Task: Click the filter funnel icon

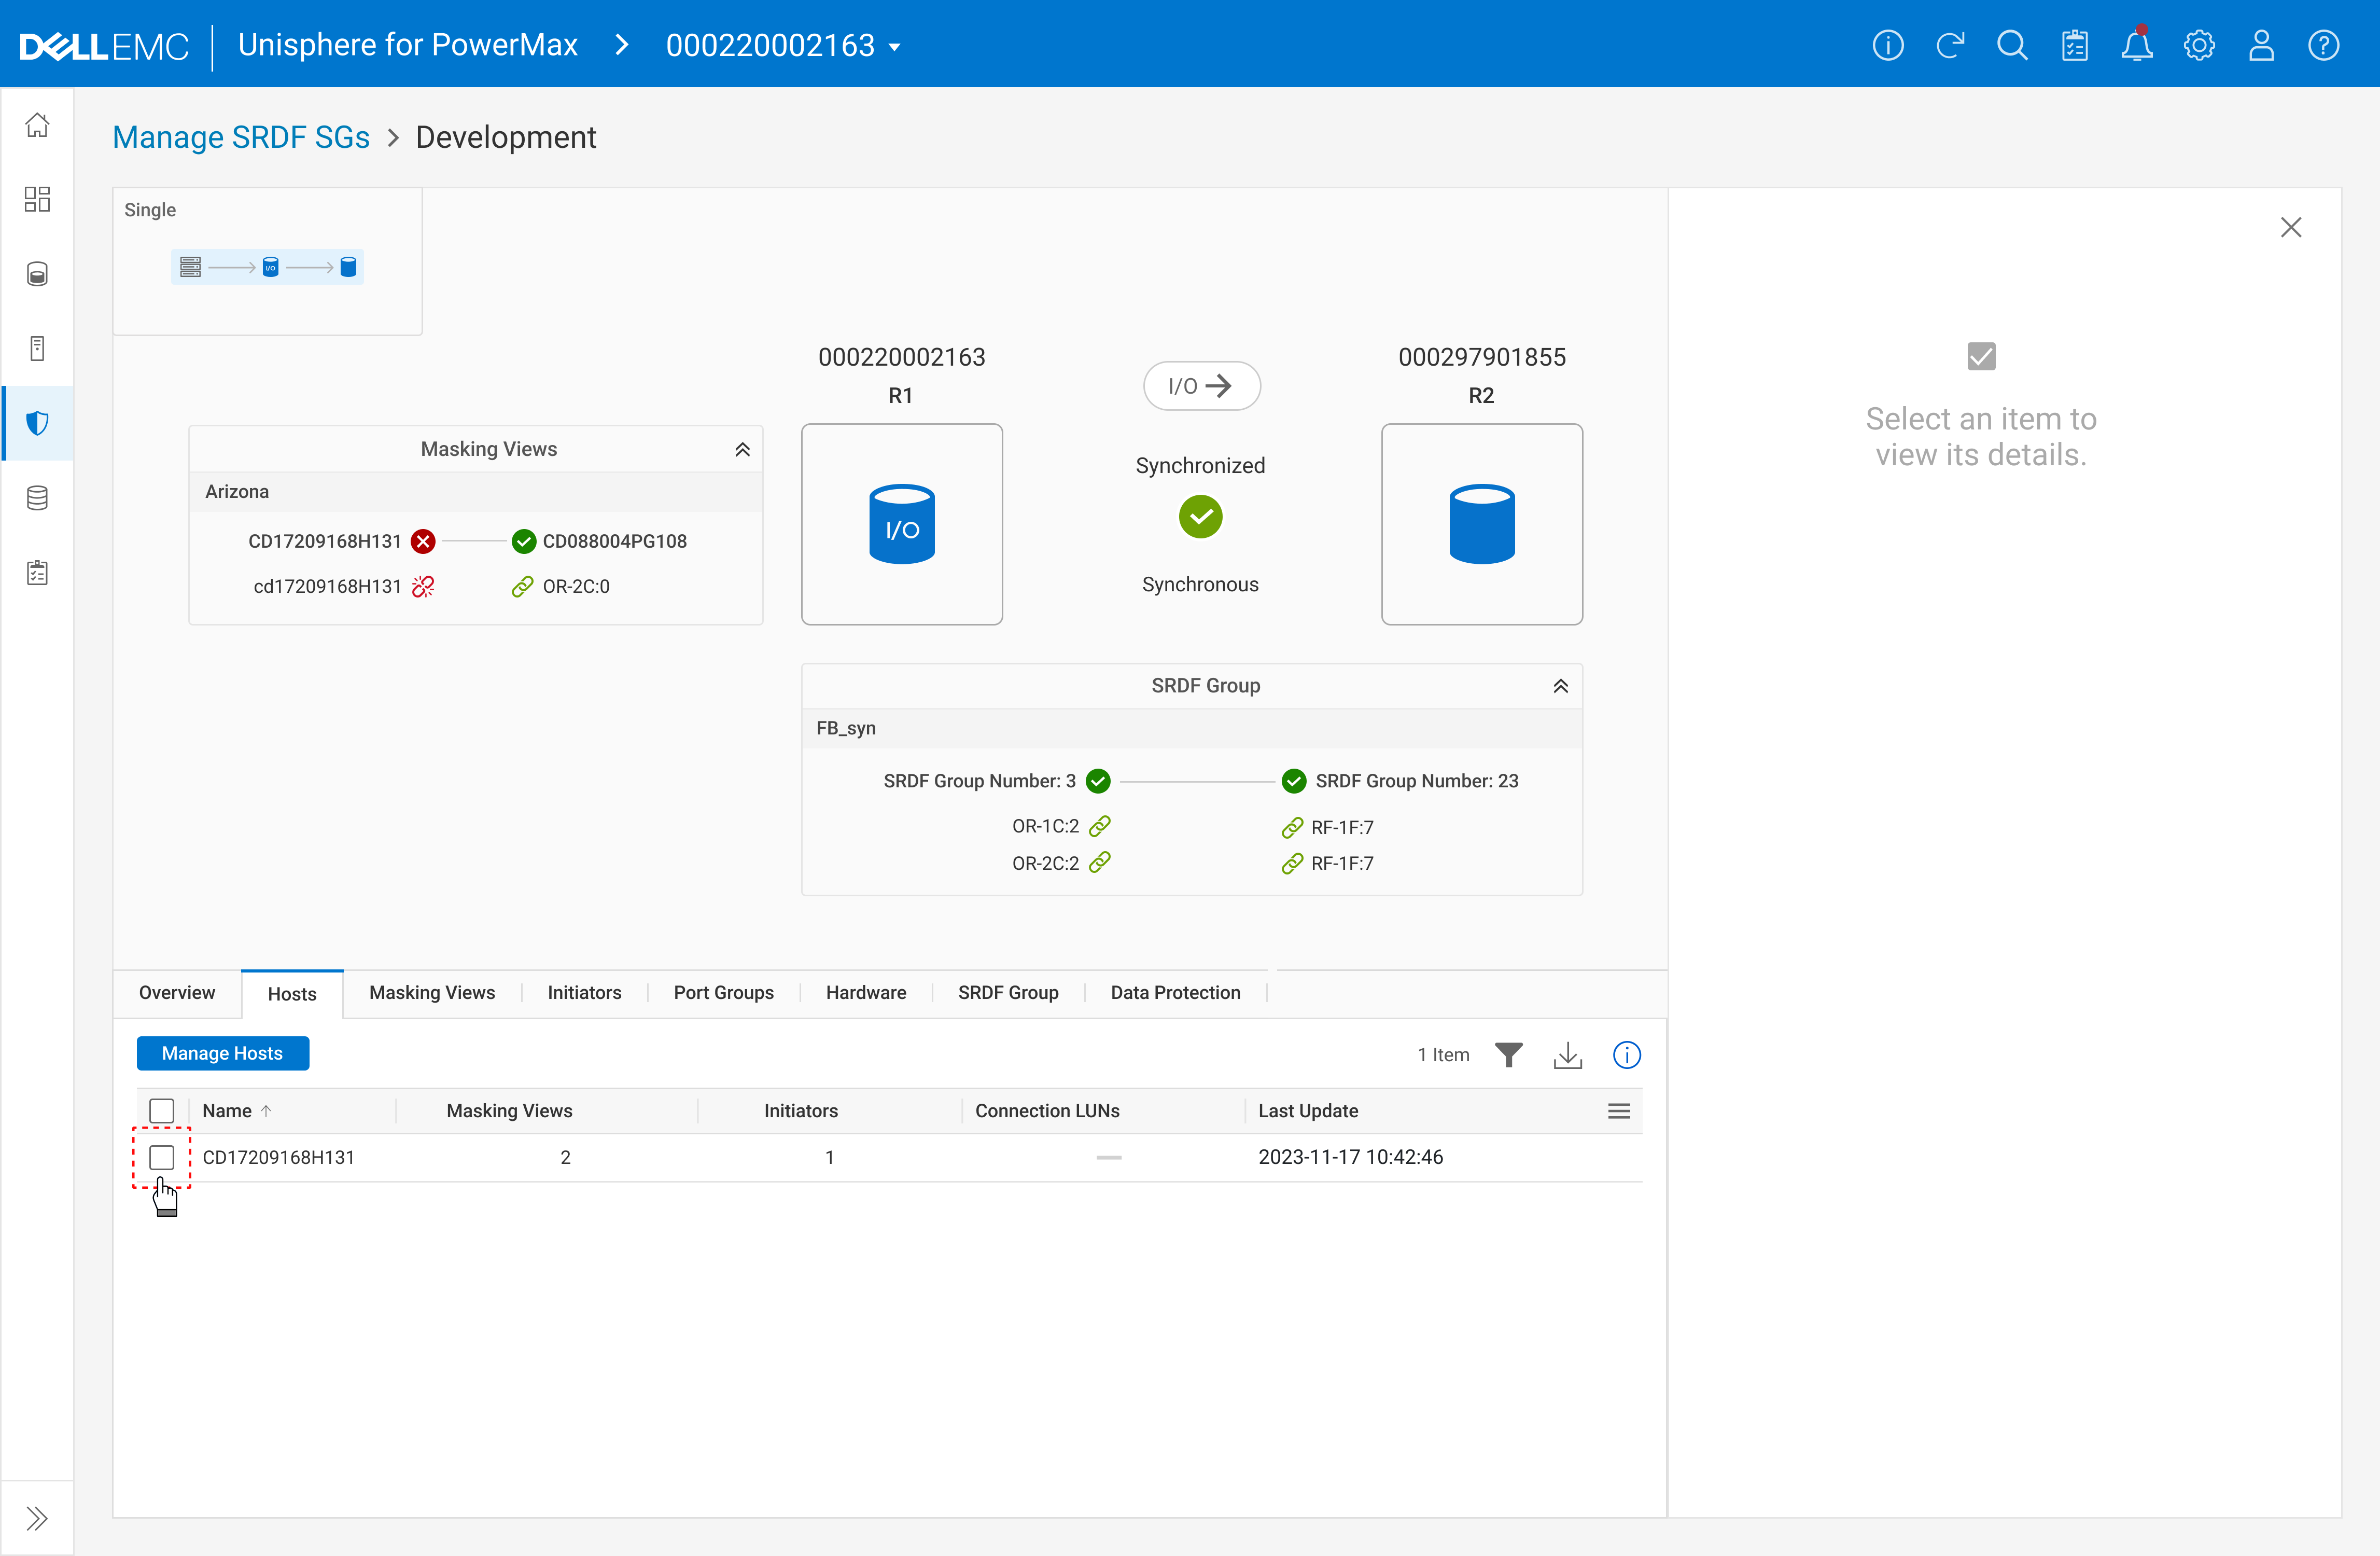Action: (1508, 1054)
